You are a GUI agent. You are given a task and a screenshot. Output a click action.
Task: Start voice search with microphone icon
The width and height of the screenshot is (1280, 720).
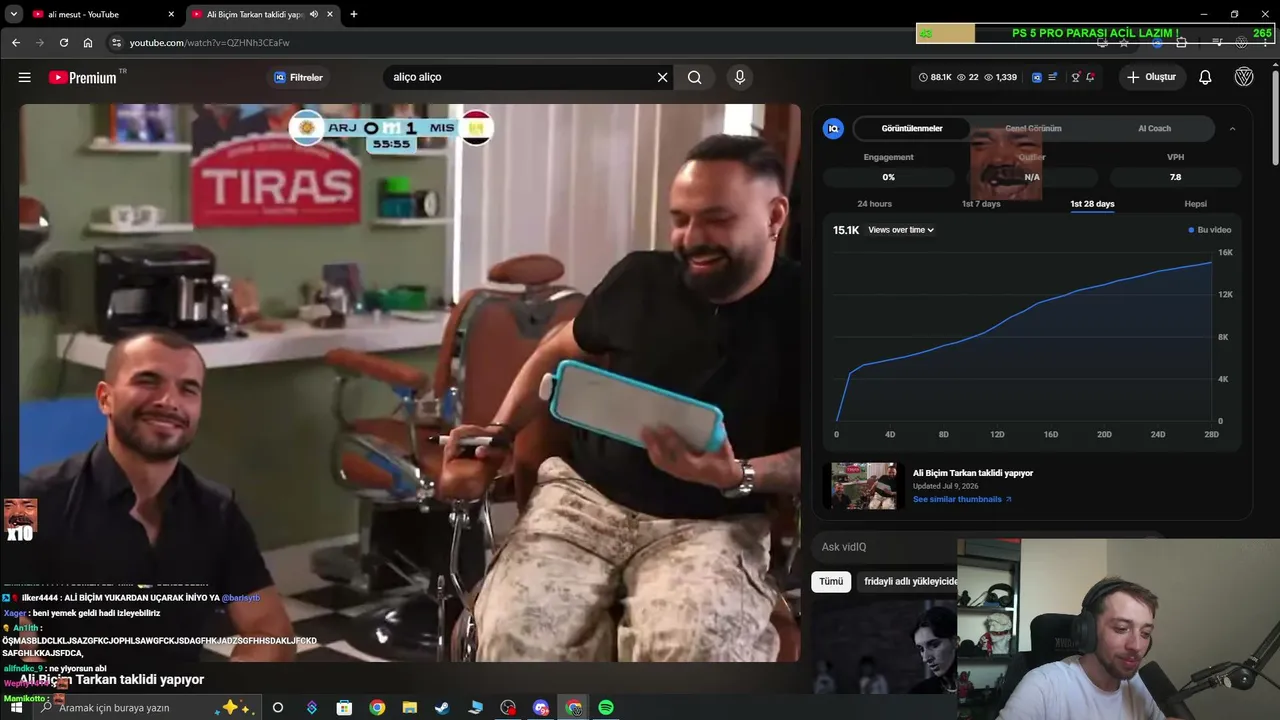[740, 77]
